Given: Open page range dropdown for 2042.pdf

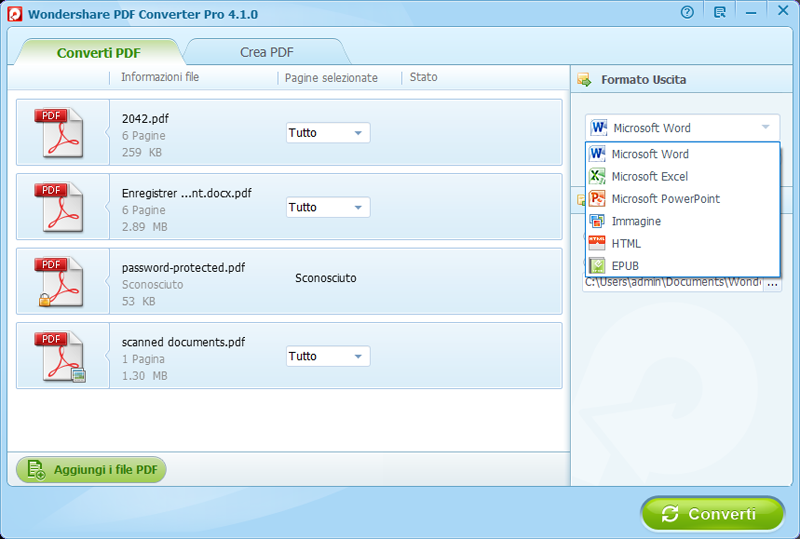Looking at the screenshot, I should [328, 133].
